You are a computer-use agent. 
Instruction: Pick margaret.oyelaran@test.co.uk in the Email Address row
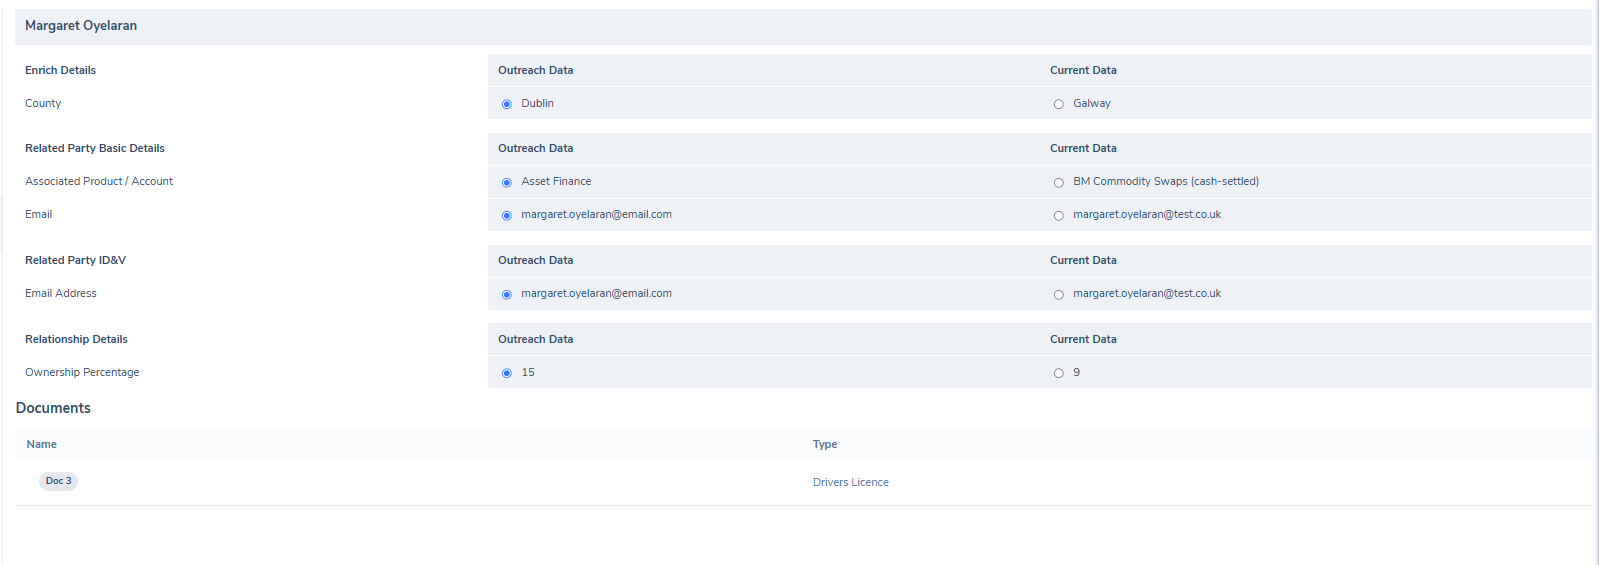tap(1059, 294)
